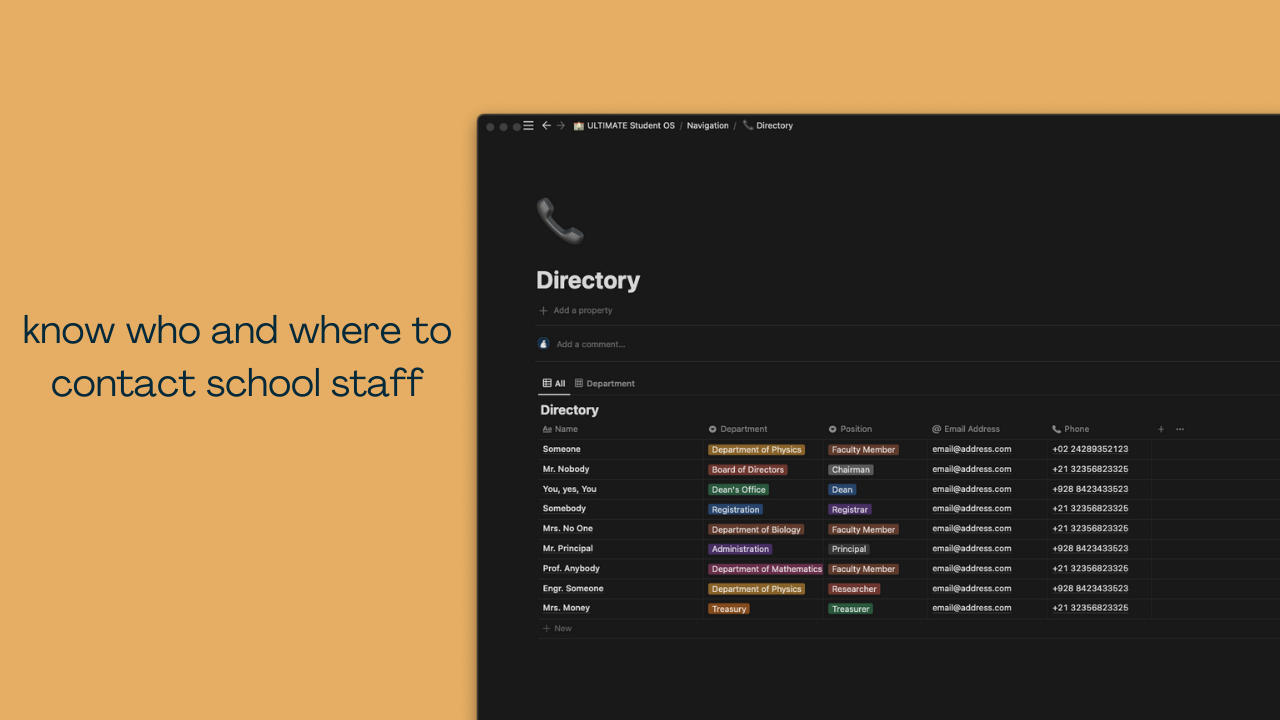
Task: Click the Principal position tag
Action: click(x=849, y=549)
